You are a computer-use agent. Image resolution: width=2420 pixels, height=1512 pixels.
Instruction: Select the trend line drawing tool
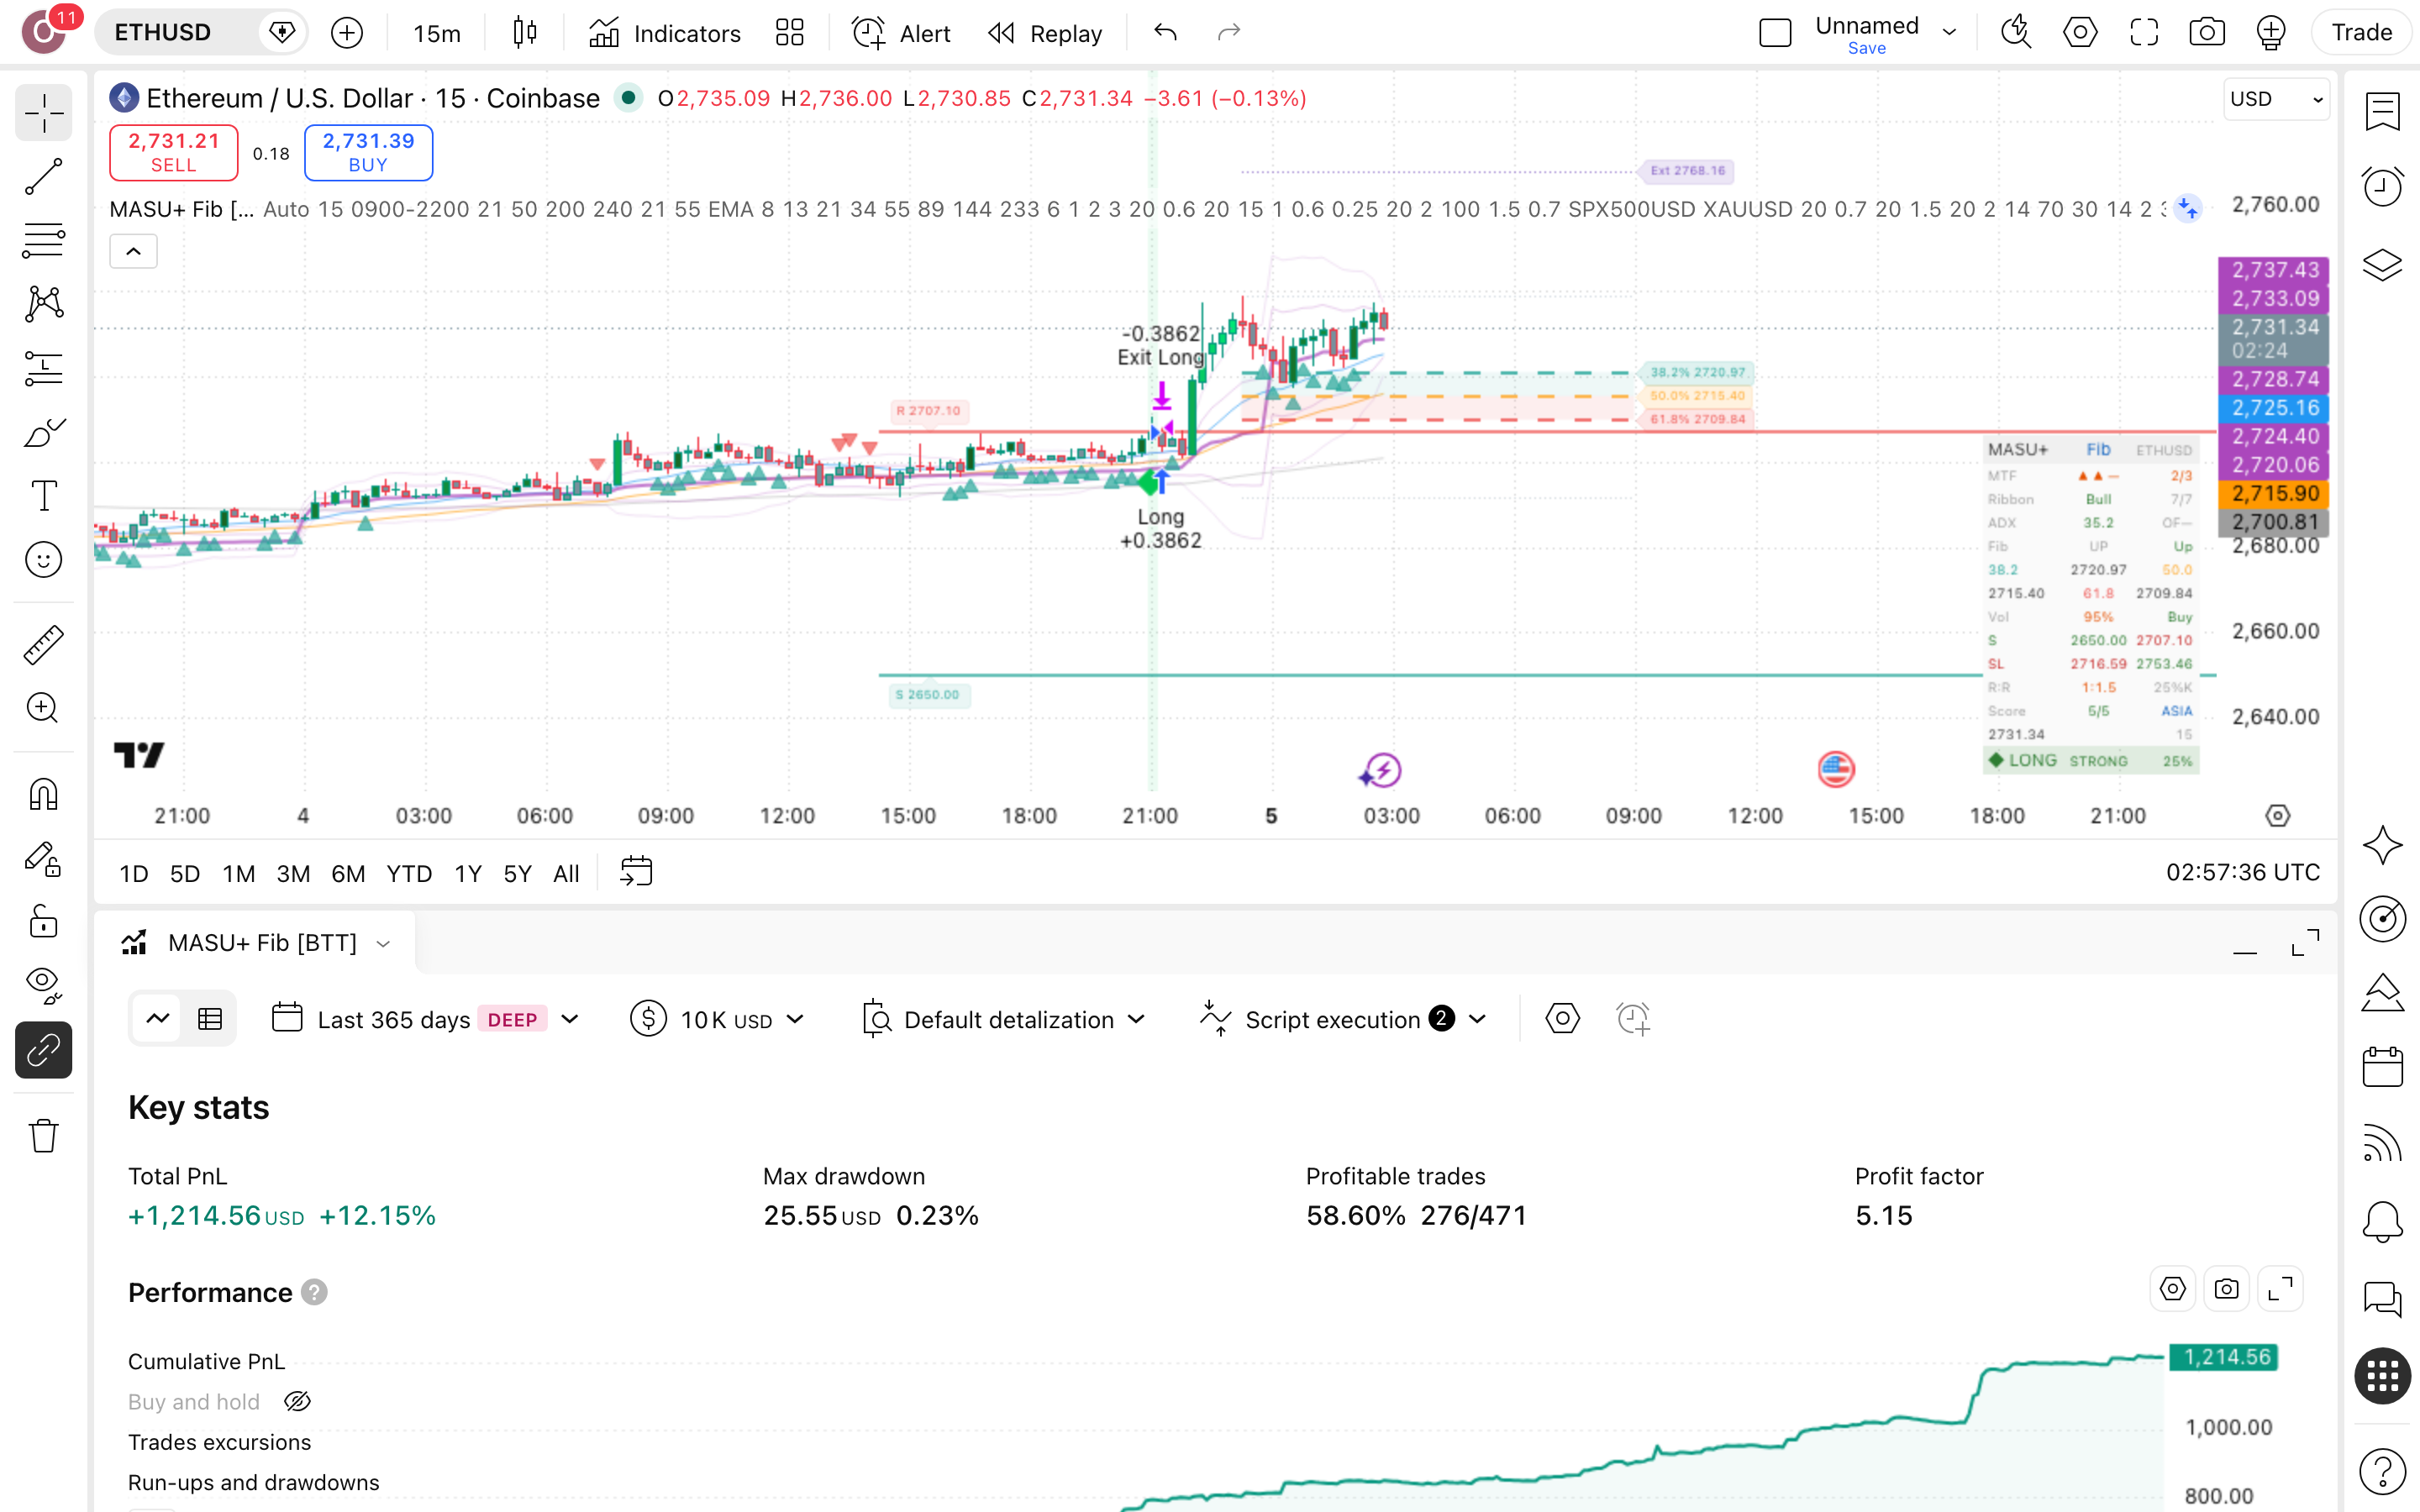tap(44, 177)
